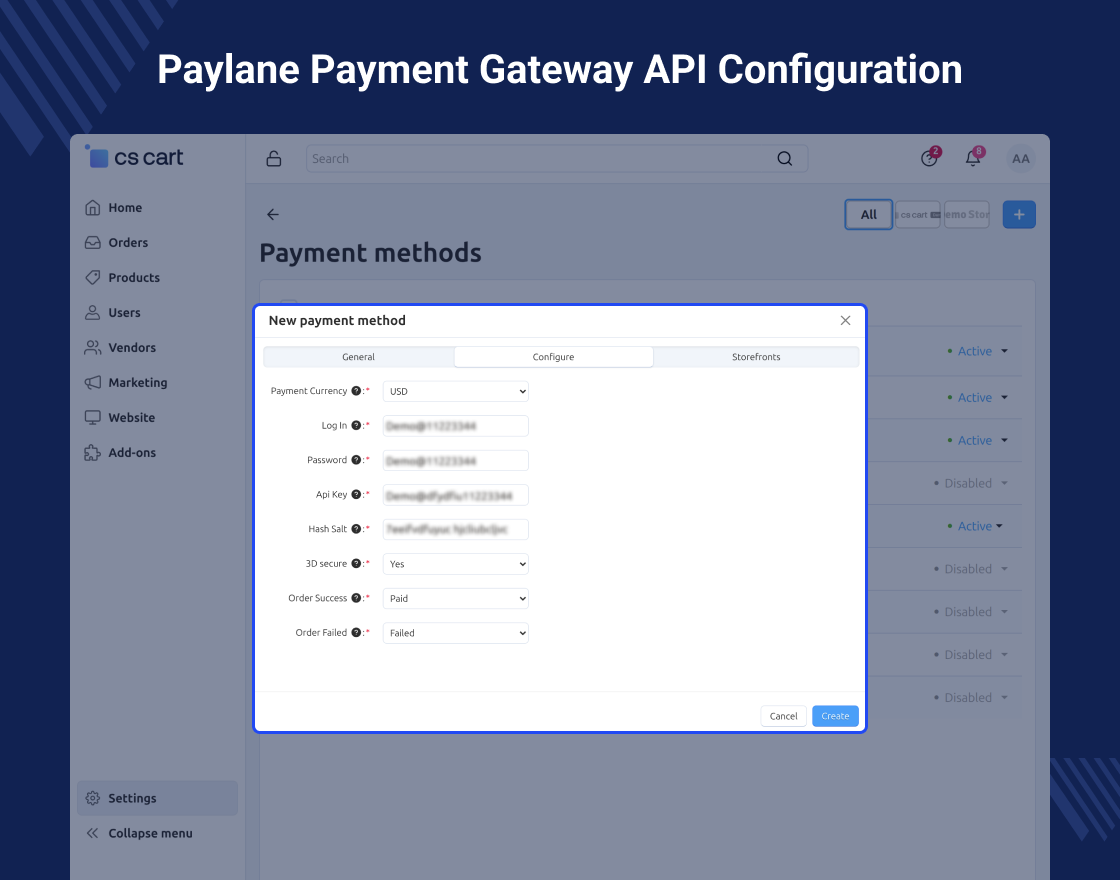Click the Hash Salt input field
Screen dimensions: 1120x880
456,529
